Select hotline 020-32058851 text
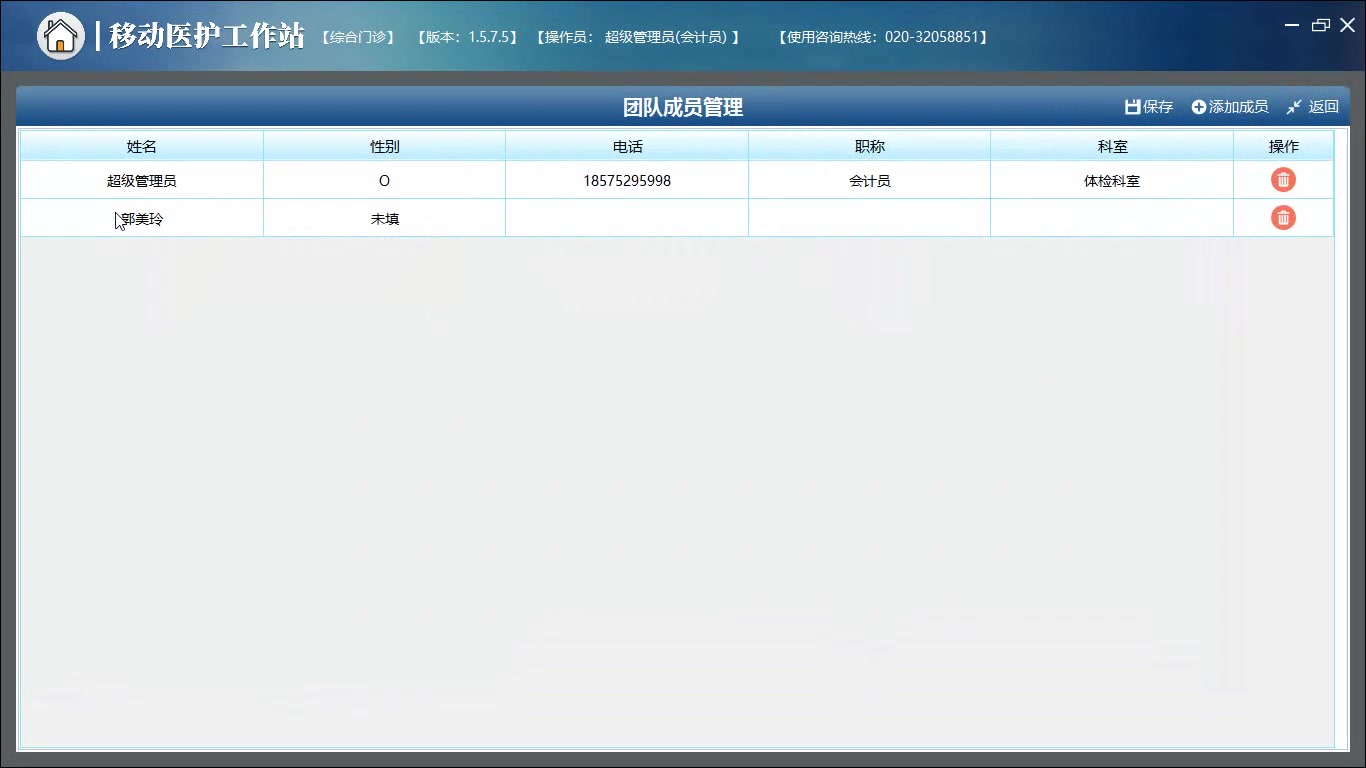Viewport: 1366px width, 768px height. (x=883, y=37)
